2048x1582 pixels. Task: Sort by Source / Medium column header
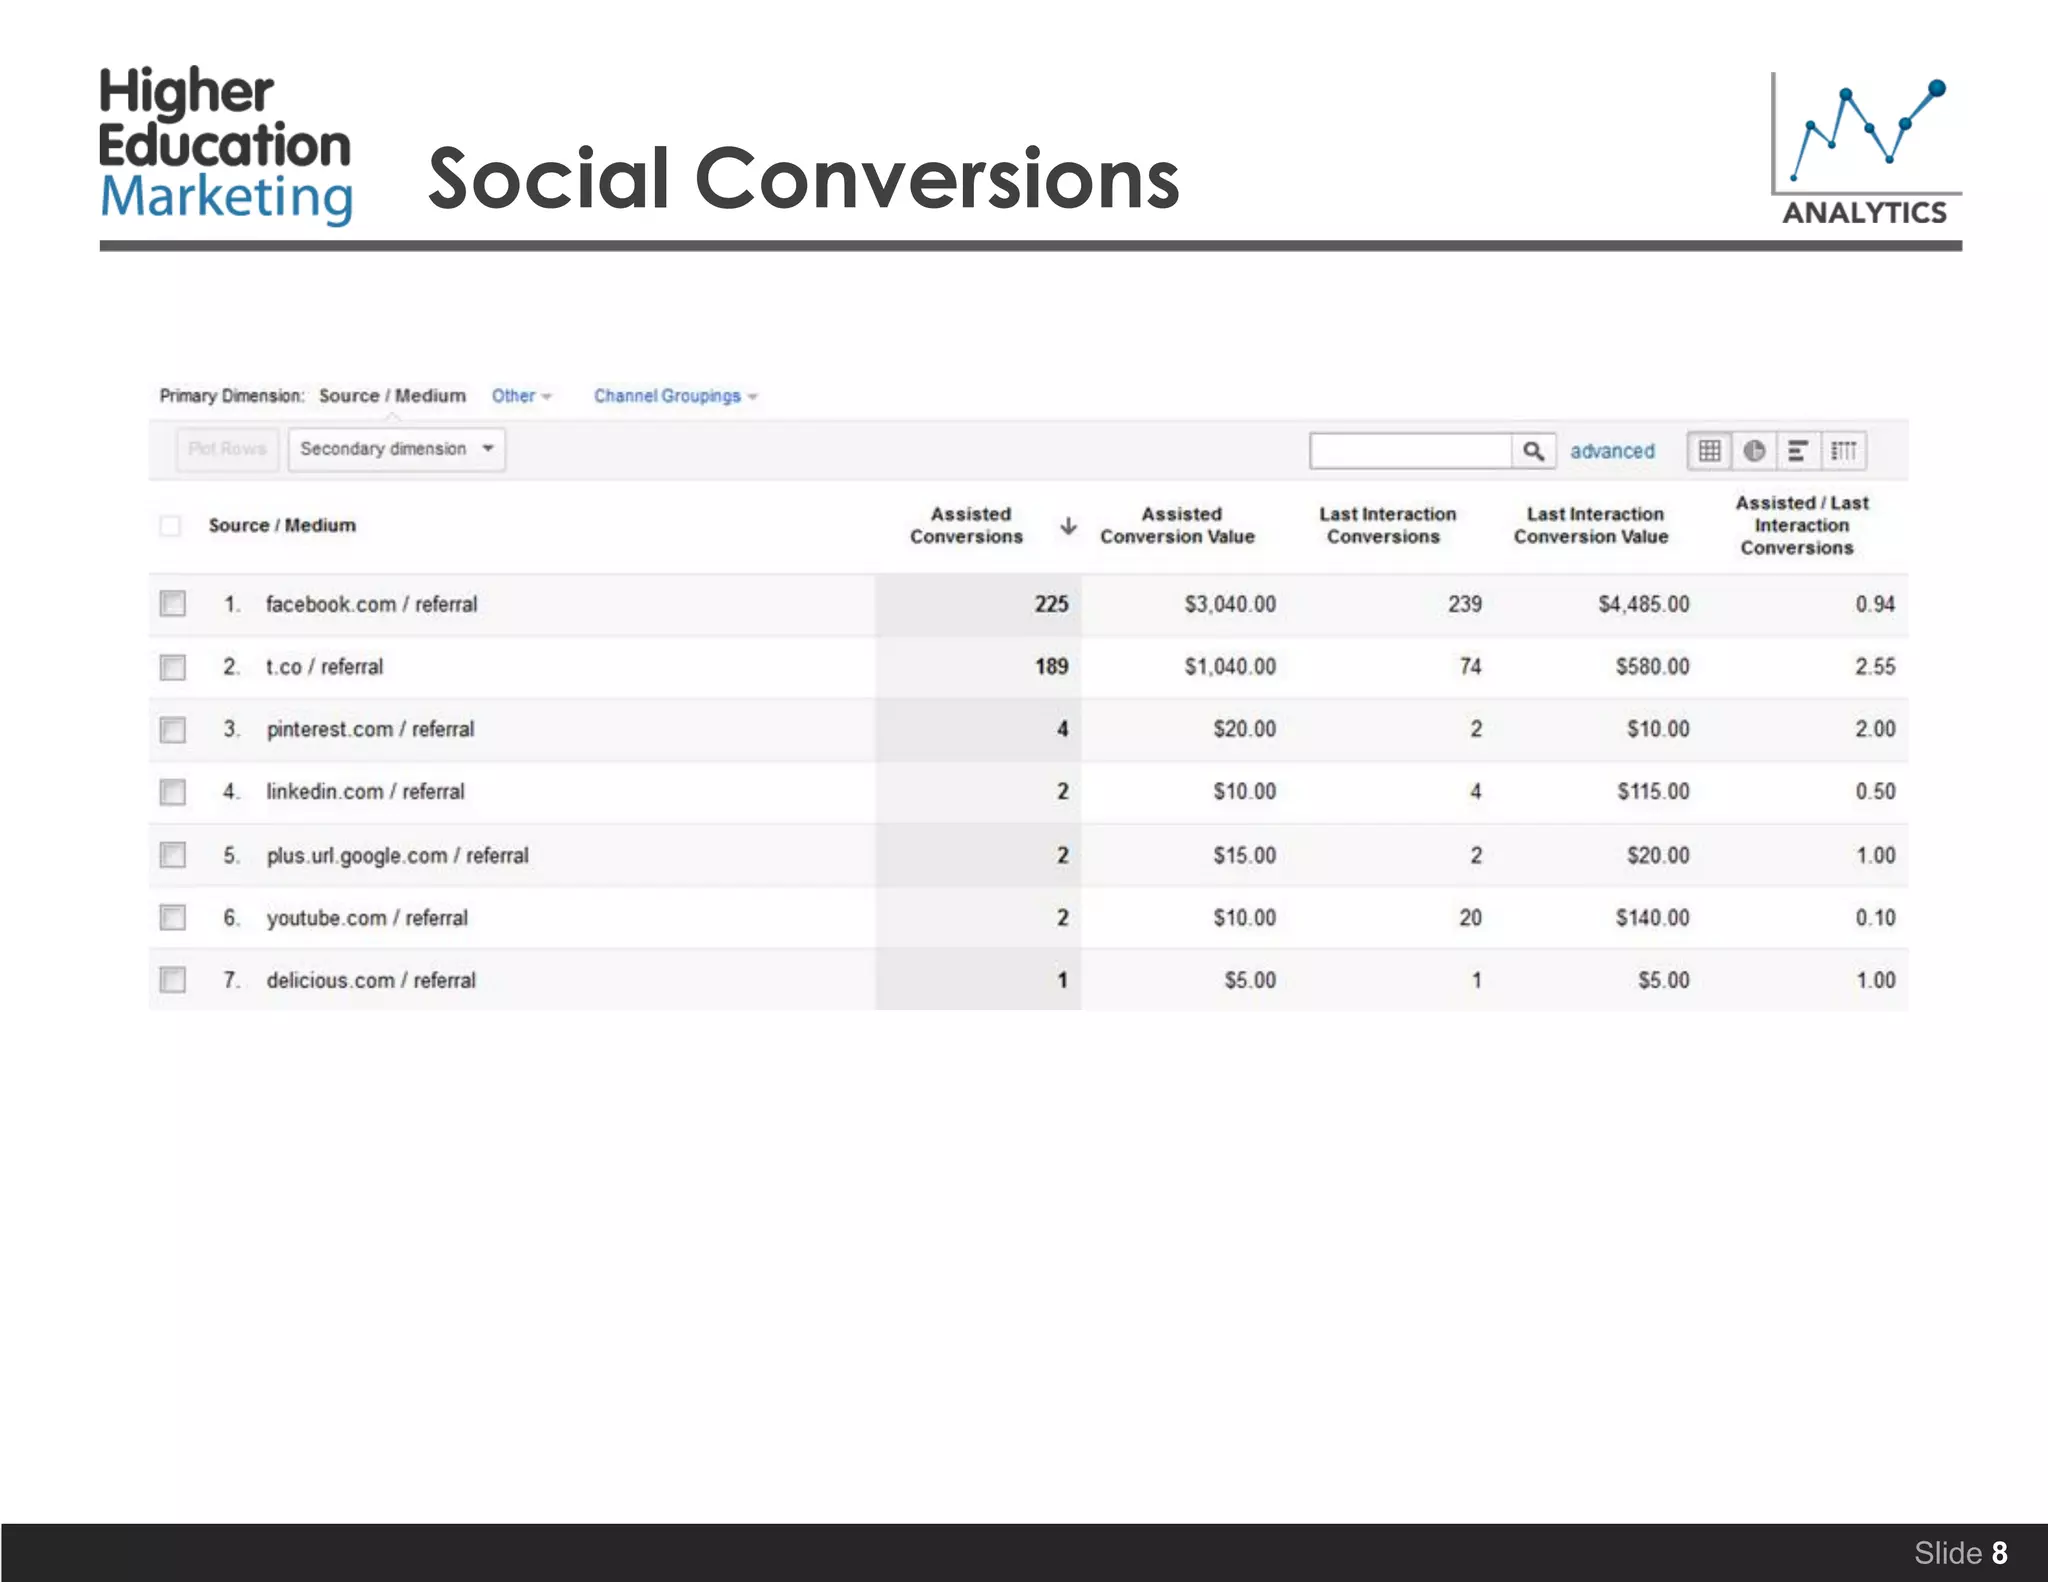tap(282, 526)
